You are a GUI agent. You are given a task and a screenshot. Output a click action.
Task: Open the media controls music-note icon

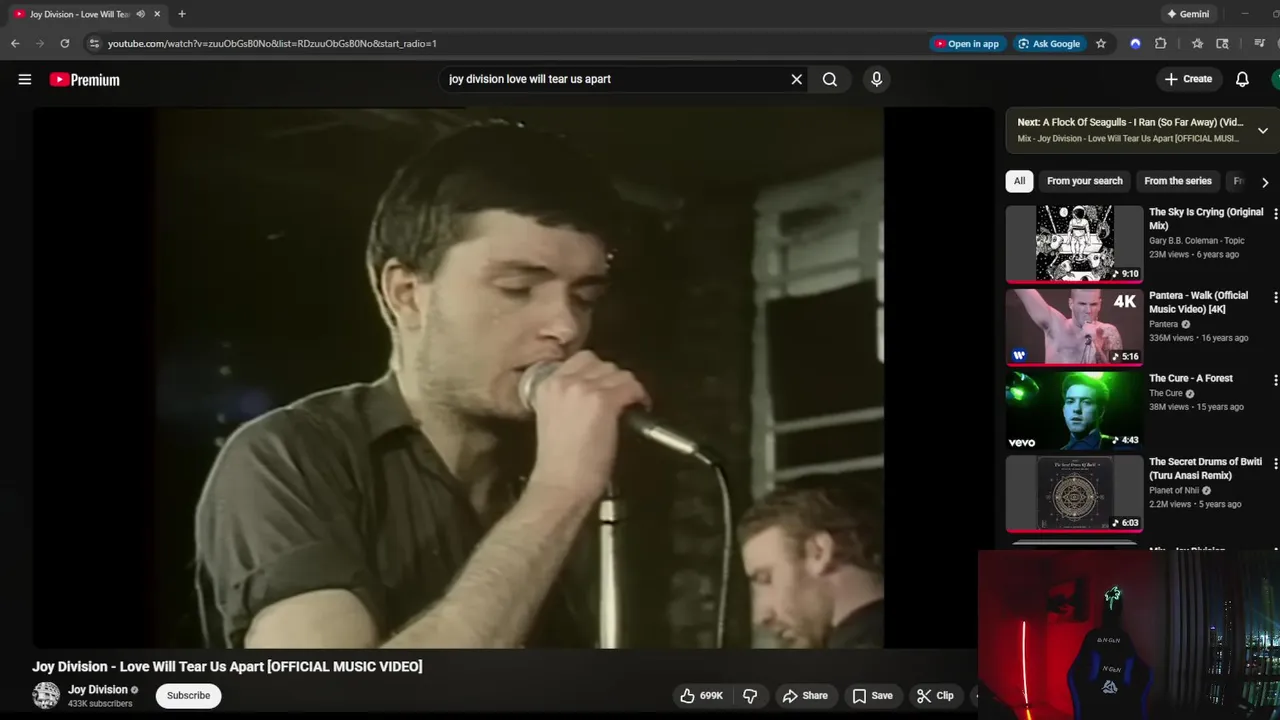tap(1259, 43)
